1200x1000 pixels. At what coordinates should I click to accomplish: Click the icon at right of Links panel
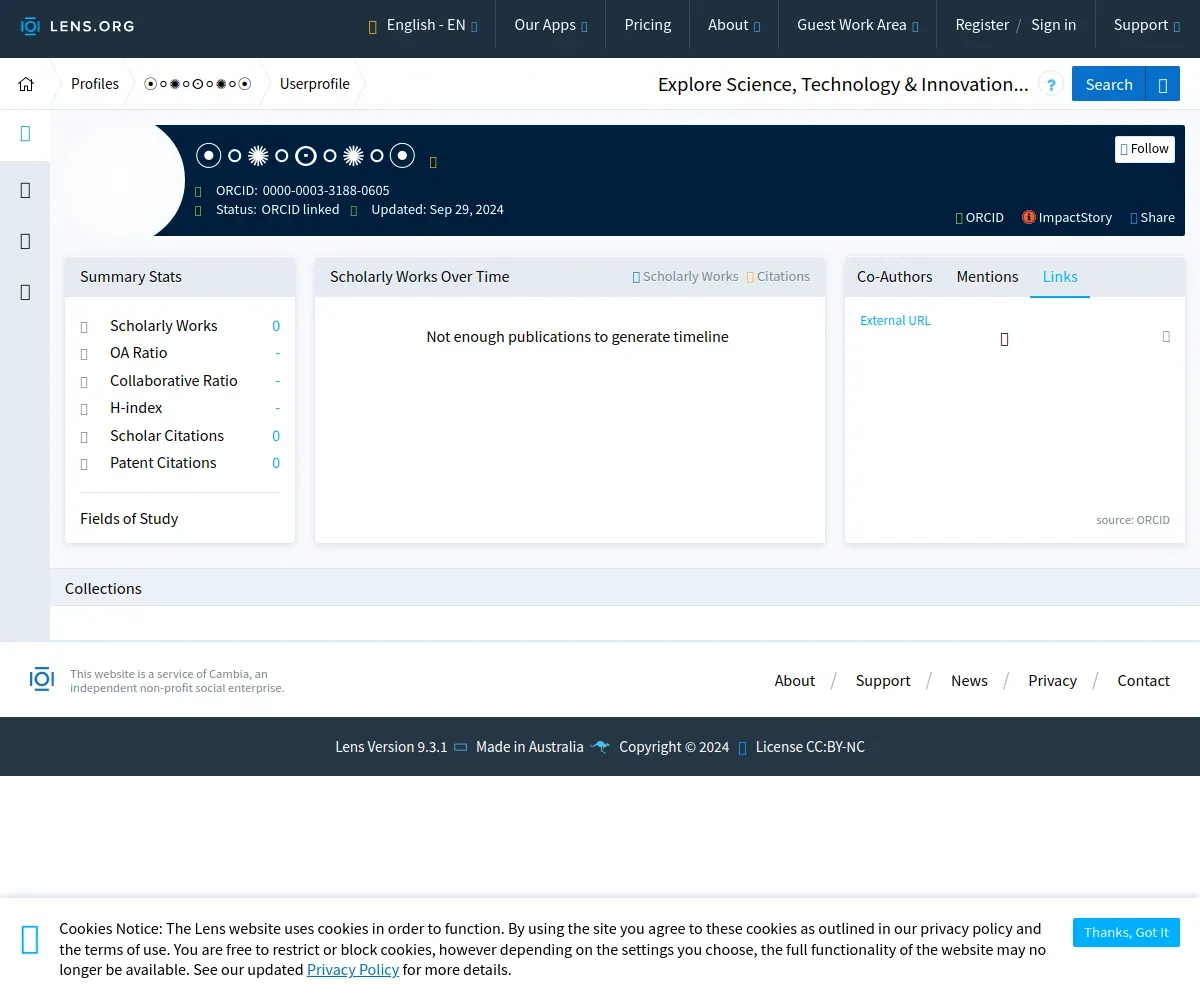click(1166, 337)
